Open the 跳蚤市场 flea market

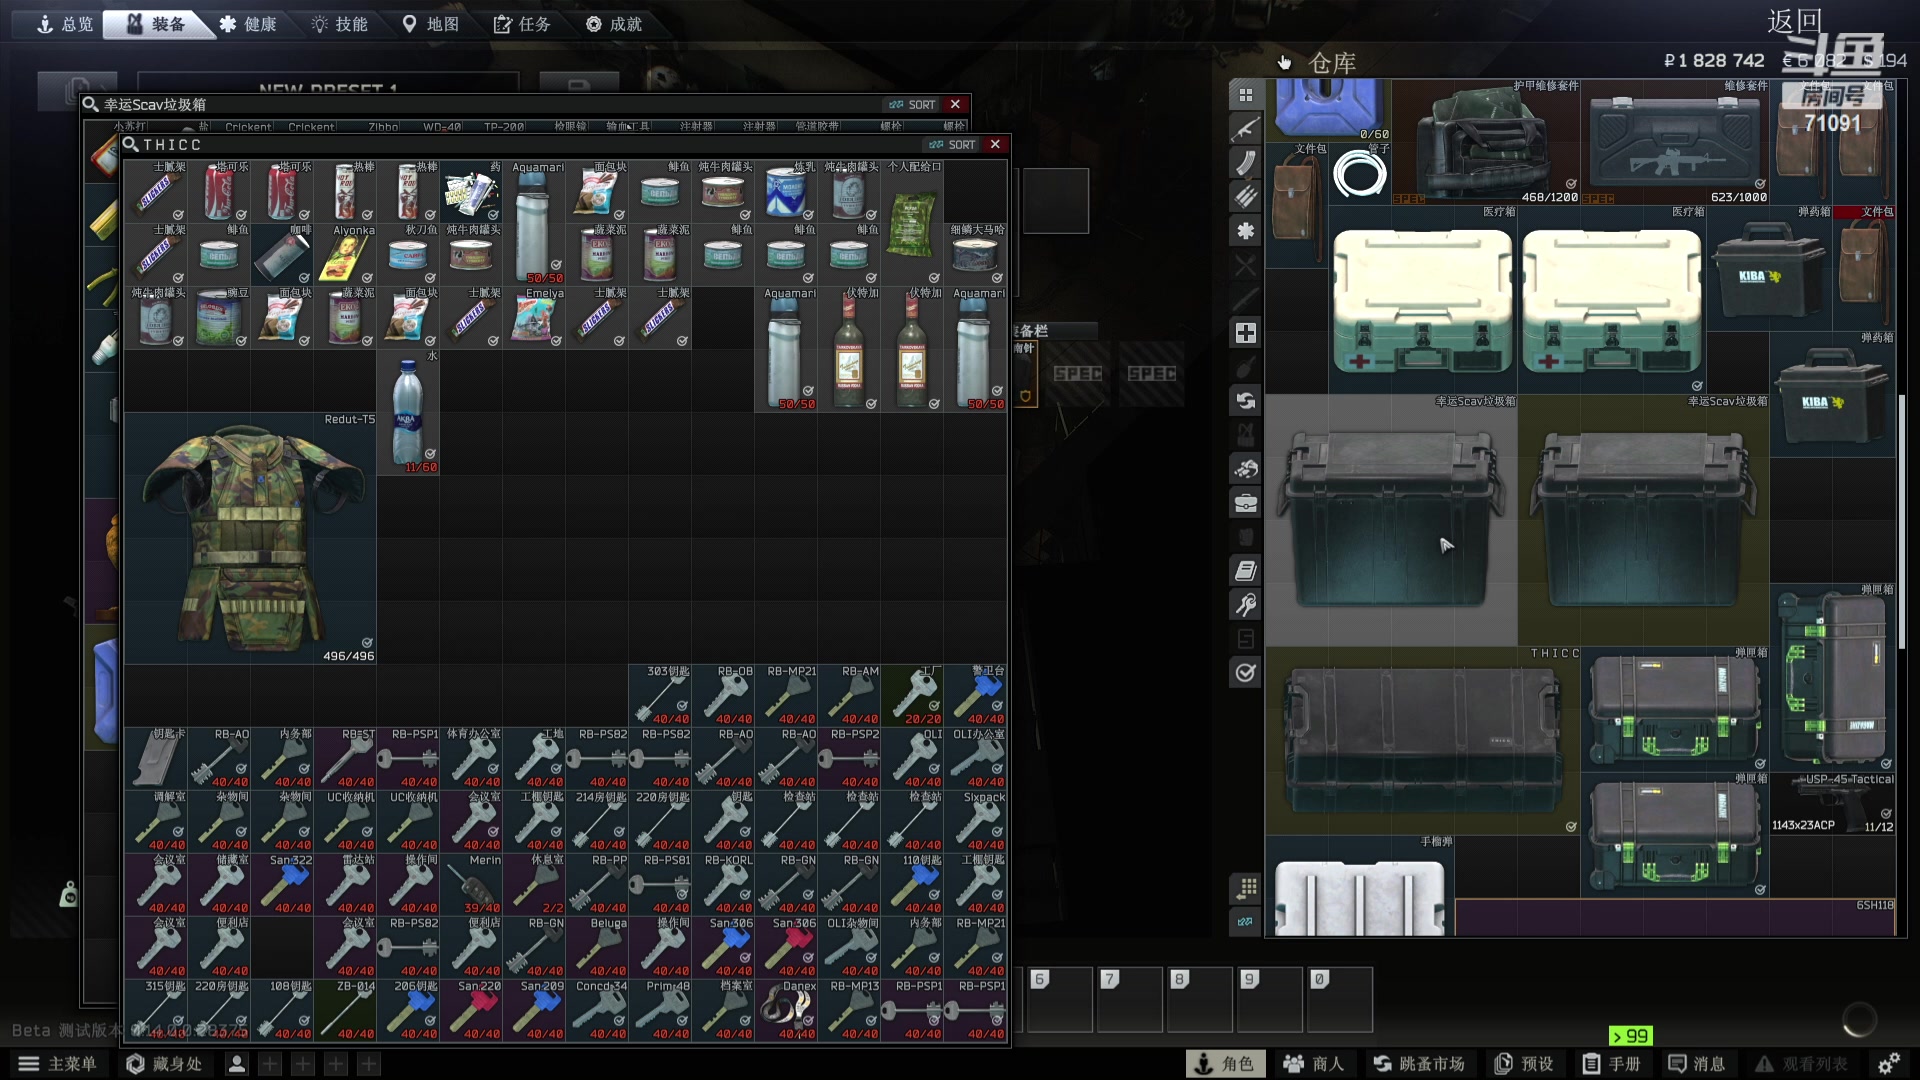click(1419, 1064)
